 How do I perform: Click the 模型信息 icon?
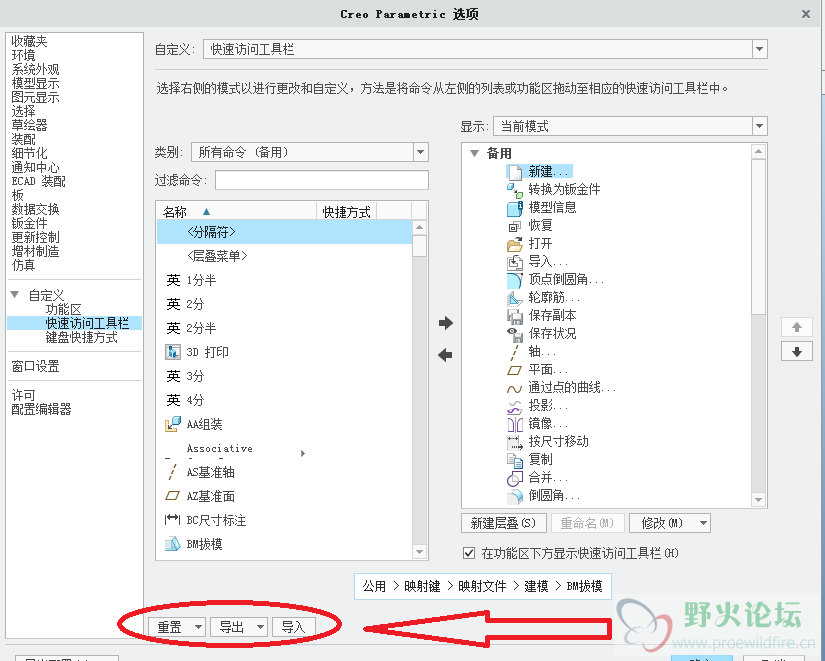(x=515, y=208)
